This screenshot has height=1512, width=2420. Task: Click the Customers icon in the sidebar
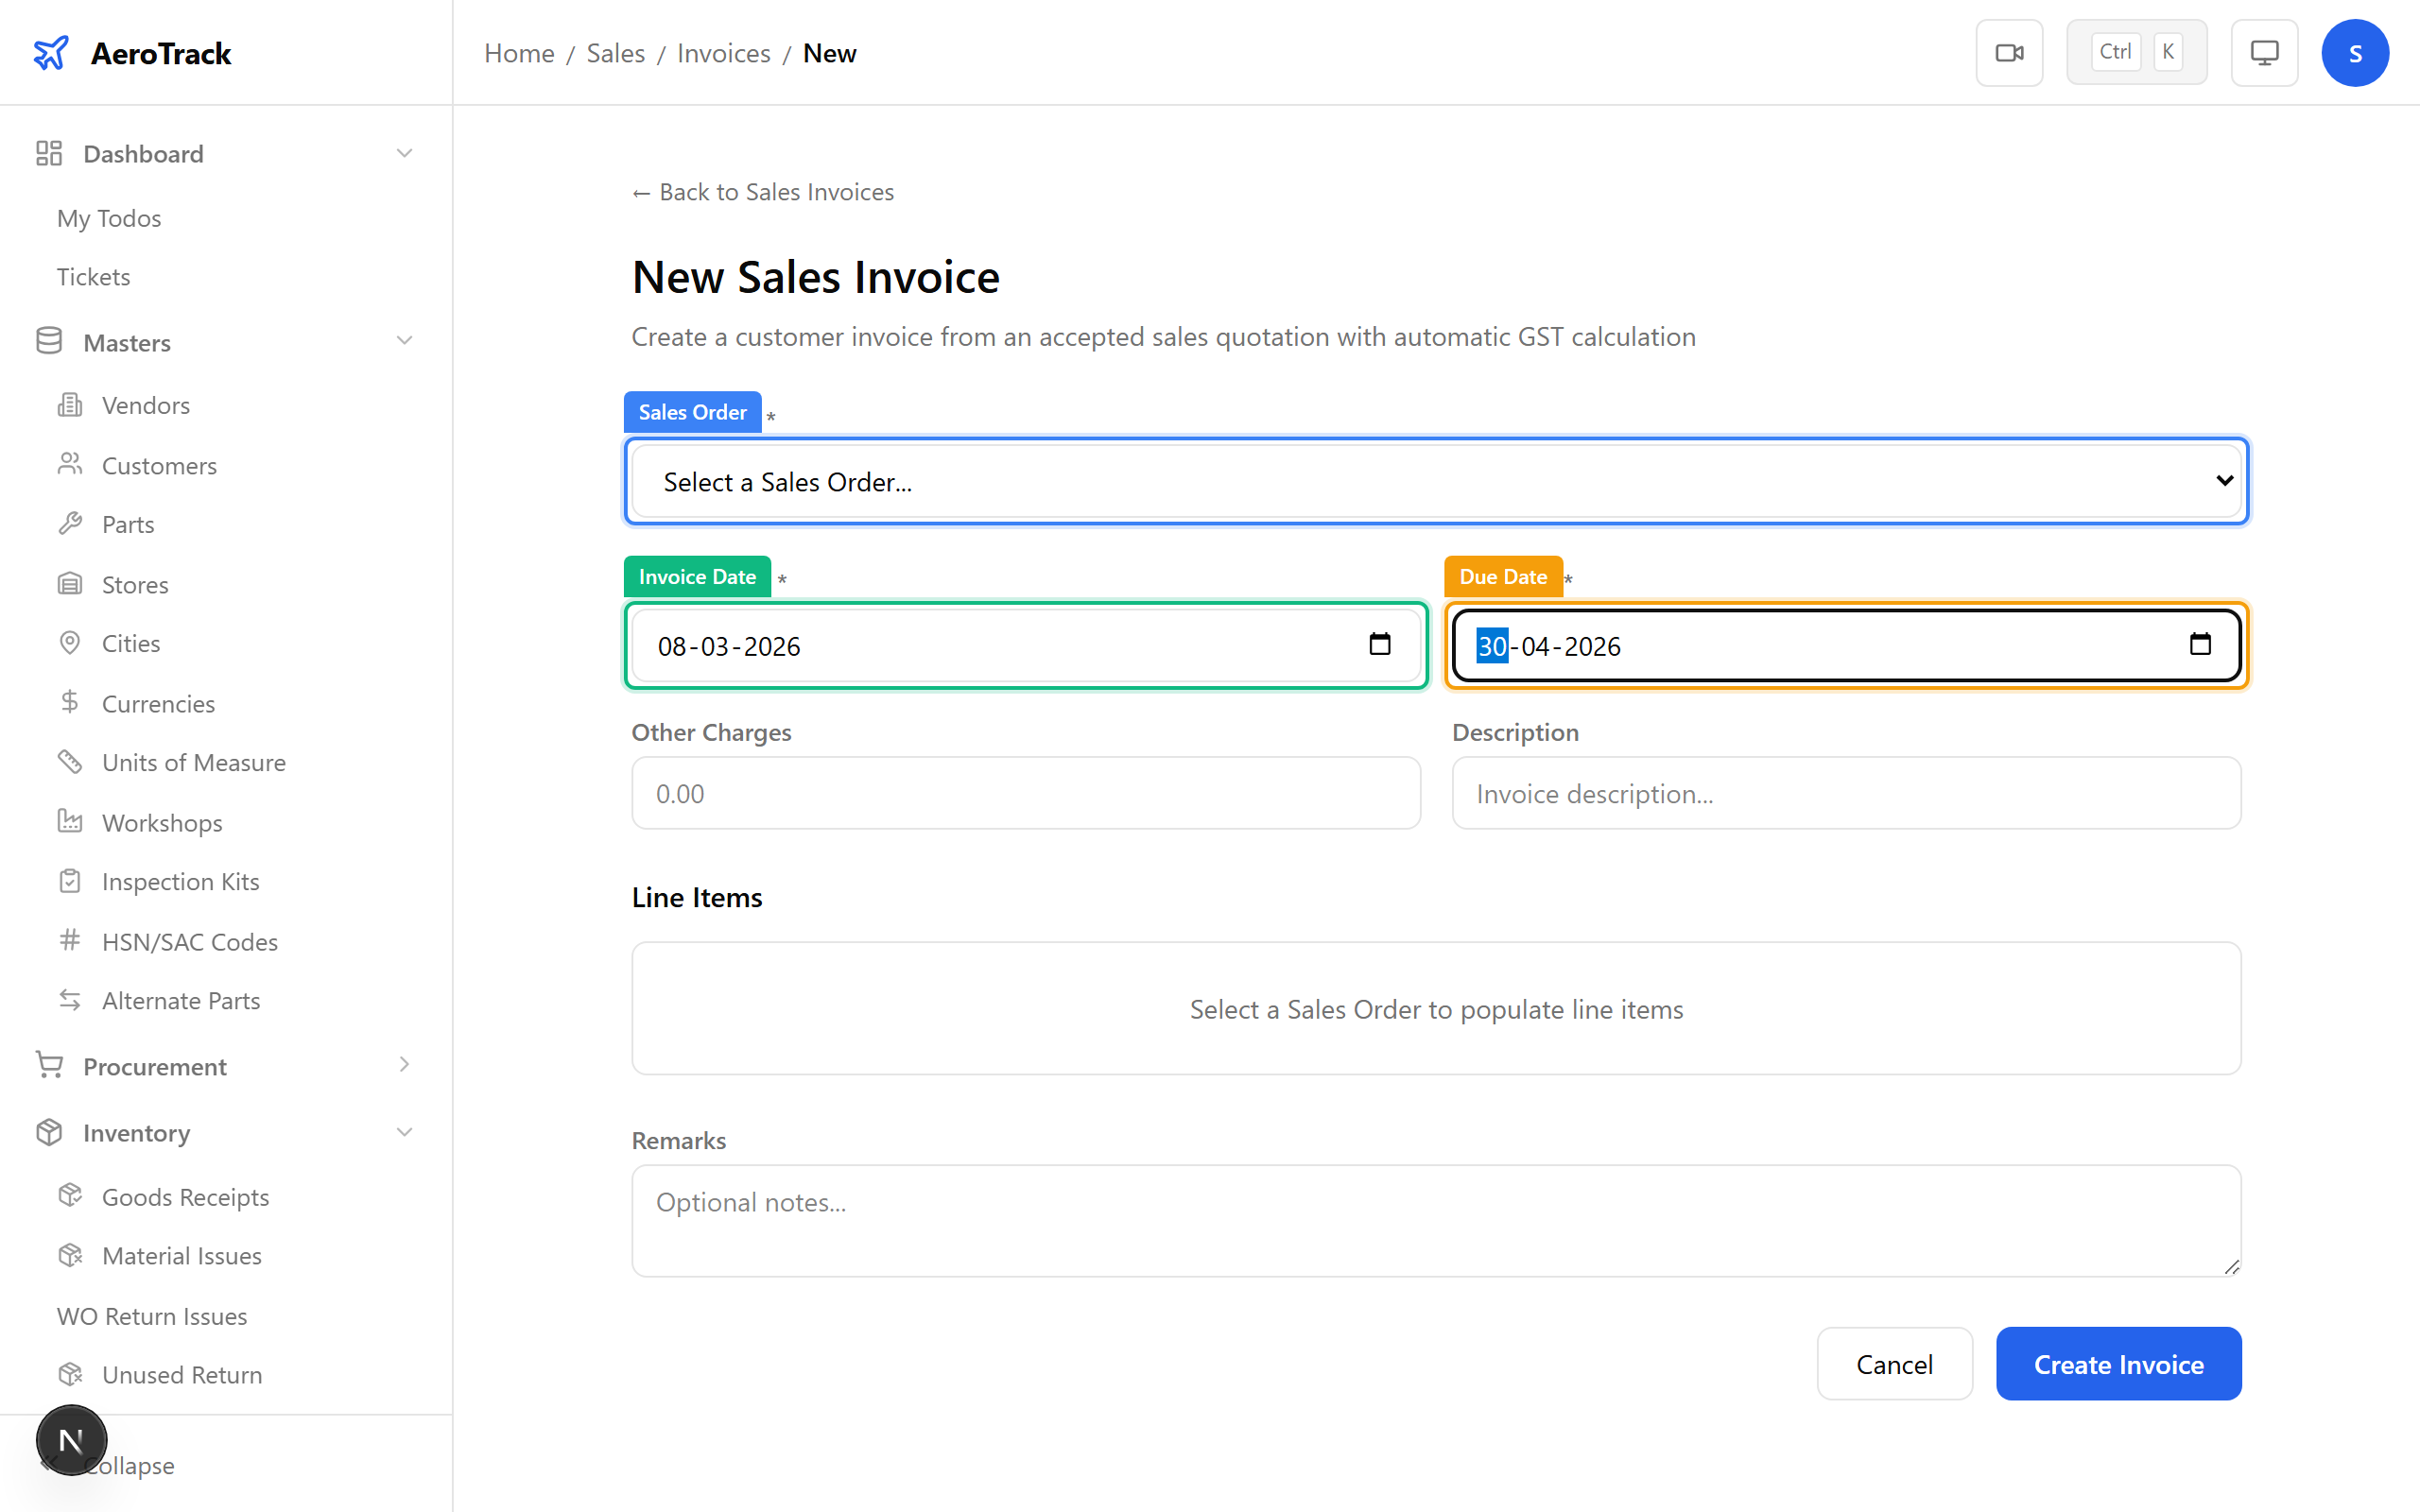(69, 464)
